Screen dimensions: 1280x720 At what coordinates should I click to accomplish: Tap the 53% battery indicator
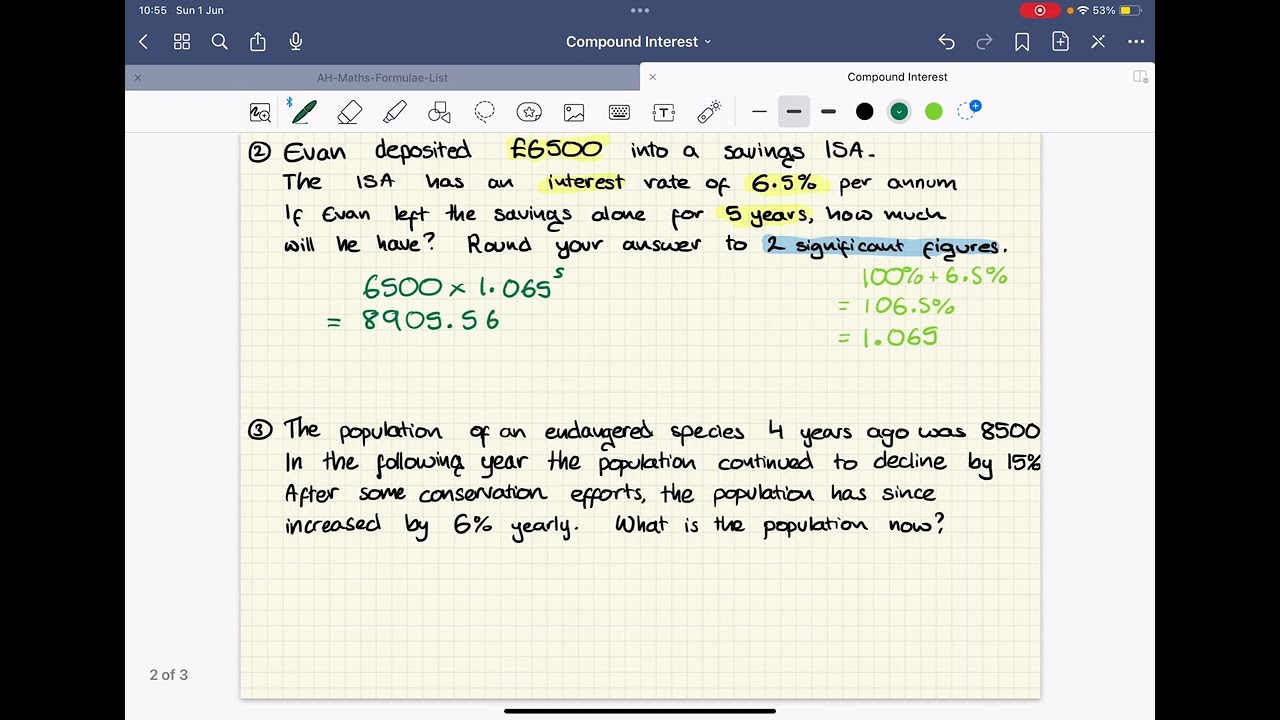[x=1116, y=10]
